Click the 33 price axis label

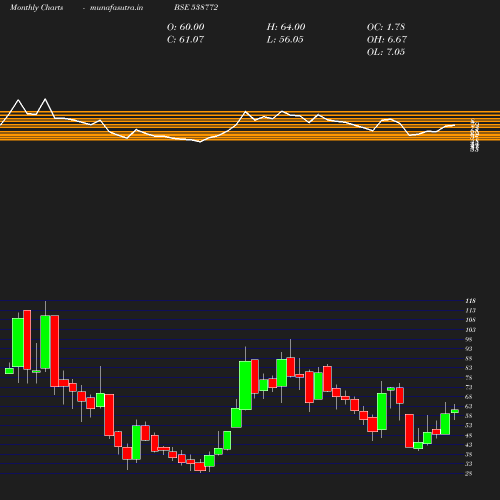469,464
